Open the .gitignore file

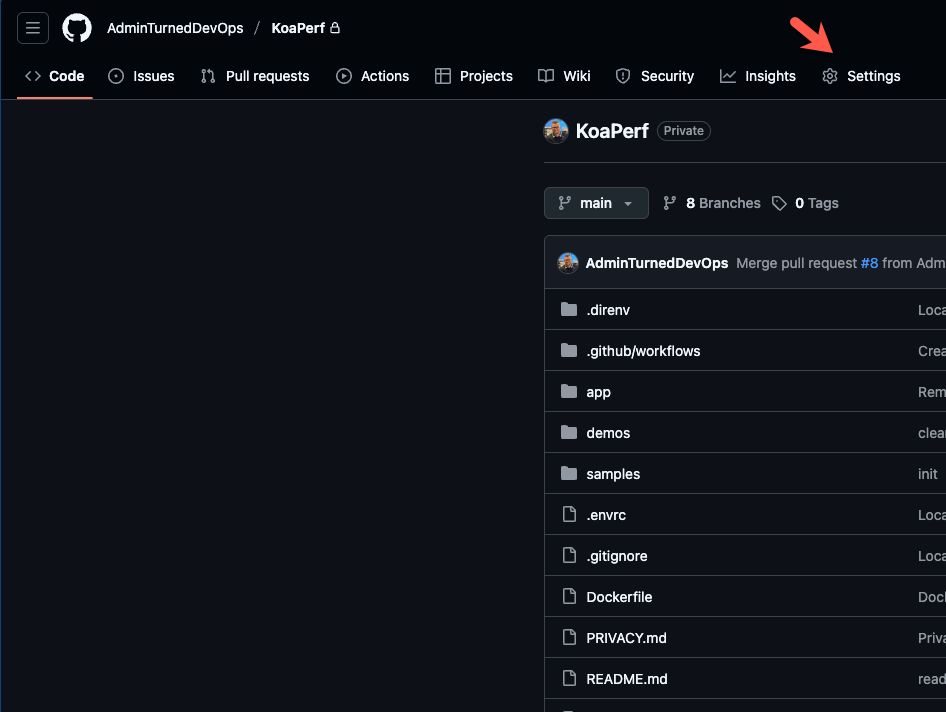[617, 556]
